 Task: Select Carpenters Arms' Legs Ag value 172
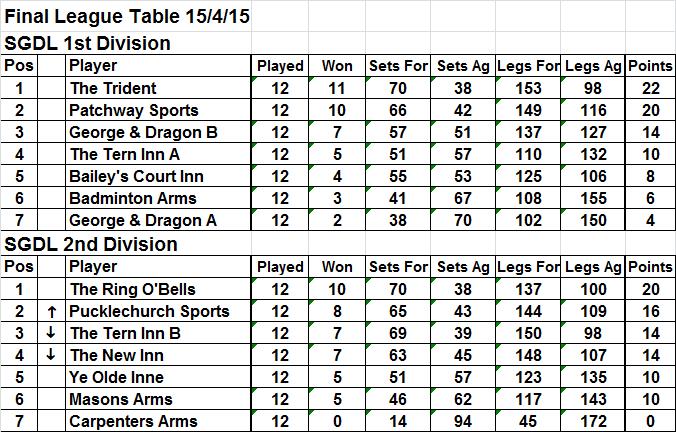pos(592,421)
